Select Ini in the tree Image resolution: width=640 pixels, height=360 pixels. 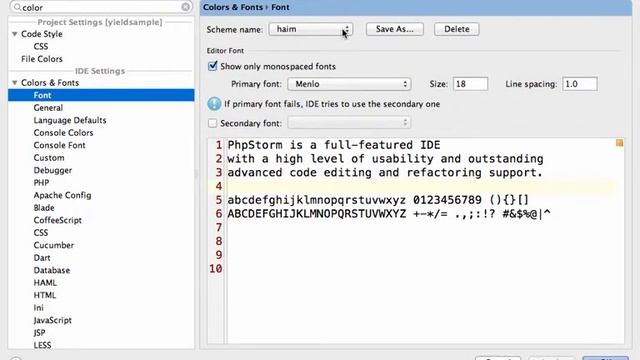click(x=38, y=307)
